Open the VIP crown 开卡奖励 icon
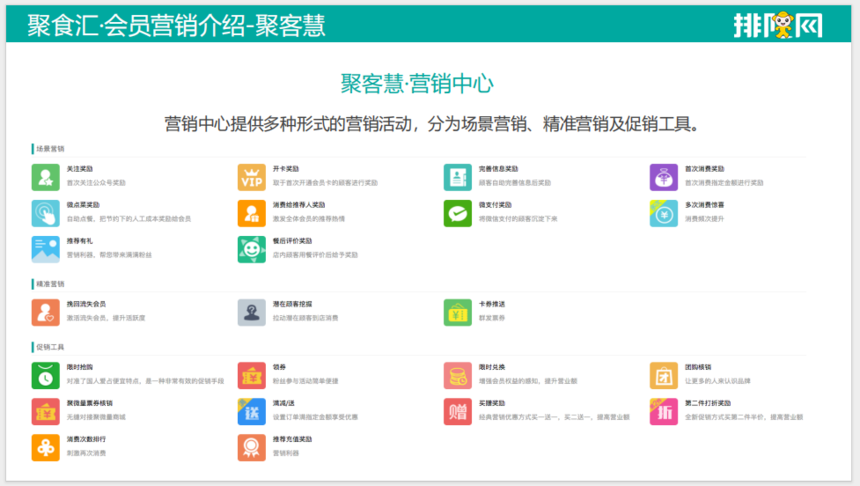 252,177
